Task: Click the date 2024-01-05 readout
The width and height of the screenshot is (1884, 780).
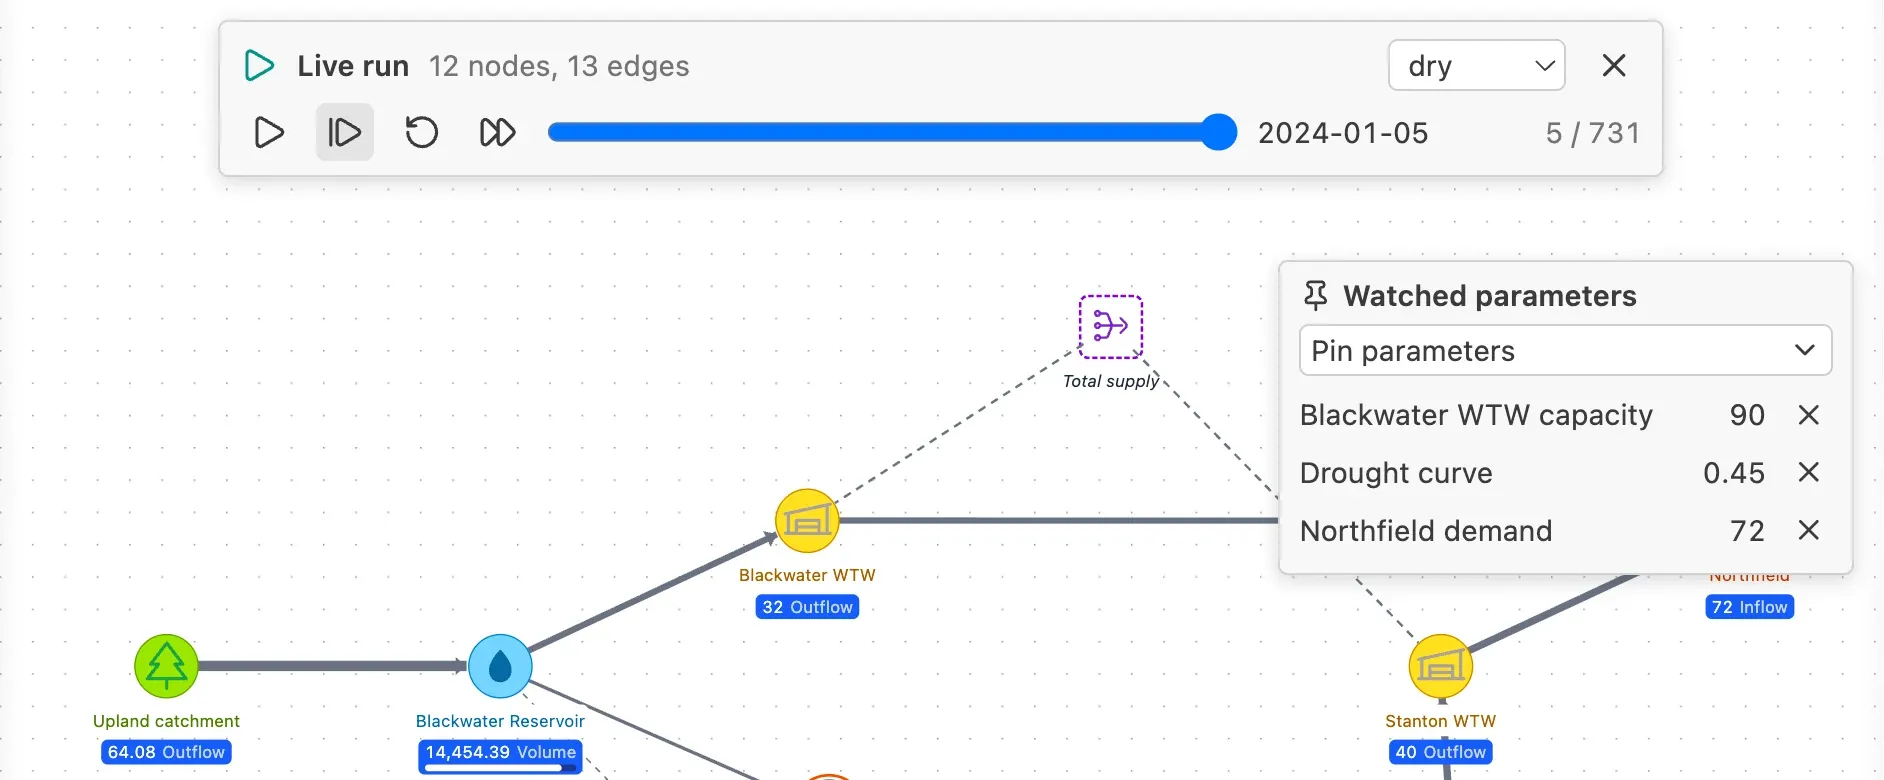Action: click(x=1343, y=133)
